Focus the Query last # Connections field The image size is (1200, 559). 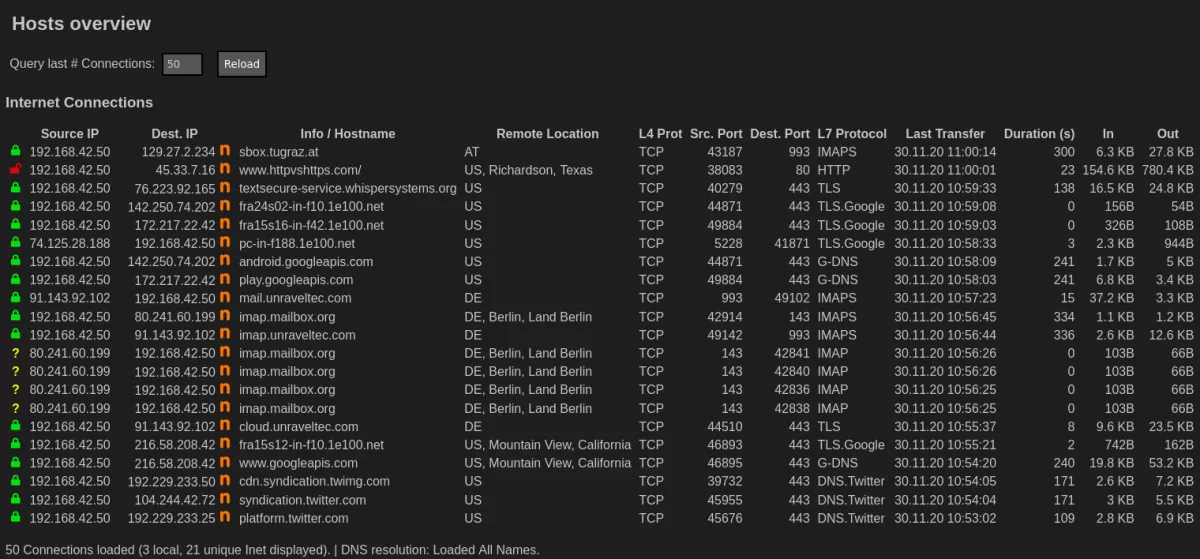pos(182,64)
